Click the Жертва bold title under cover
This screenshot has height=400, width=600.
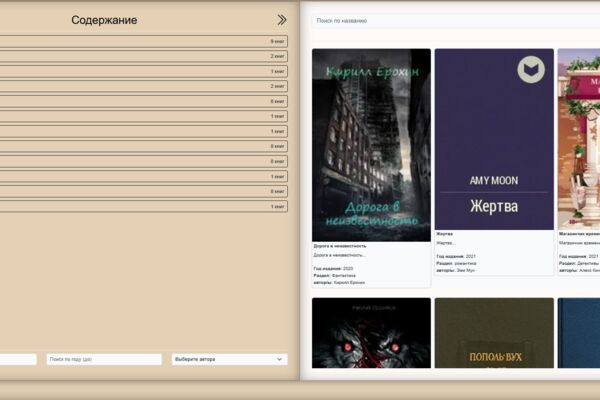pos(444,234)
